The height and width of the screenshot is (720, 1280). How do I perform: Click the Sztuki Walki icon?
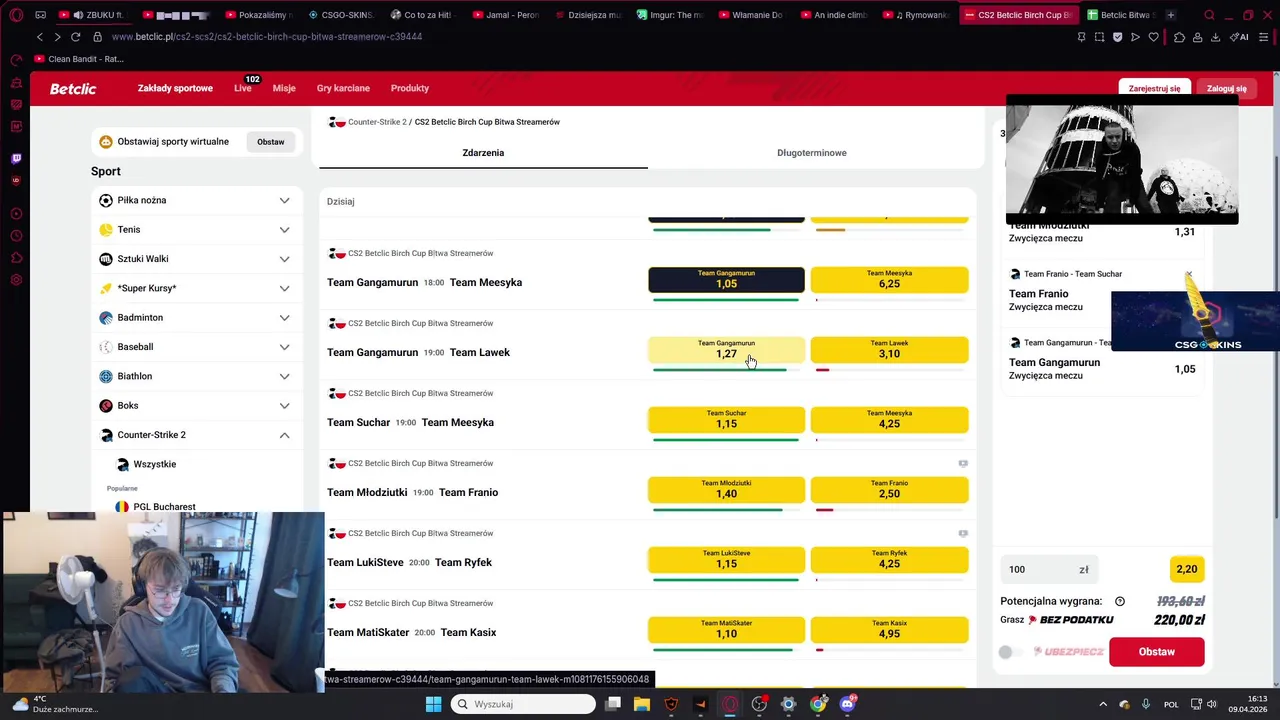point(106,259)
